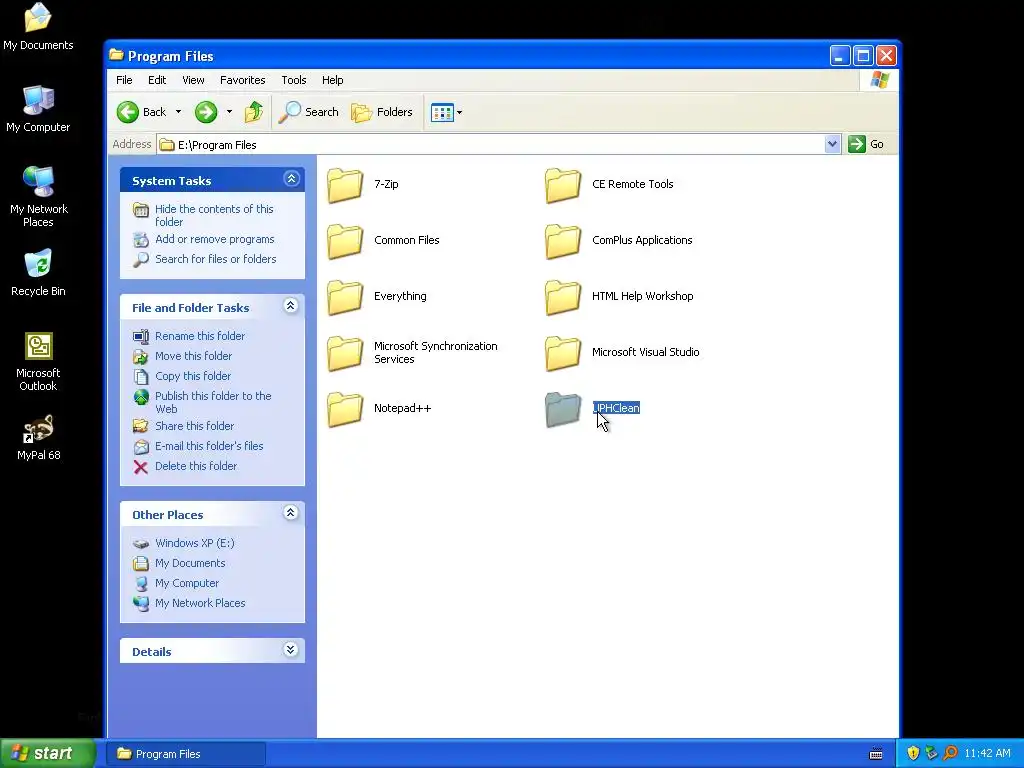The width and height of the screenshot is (1024, 768).
Task: Click Delete this folder link
Action: click(196, 466)
